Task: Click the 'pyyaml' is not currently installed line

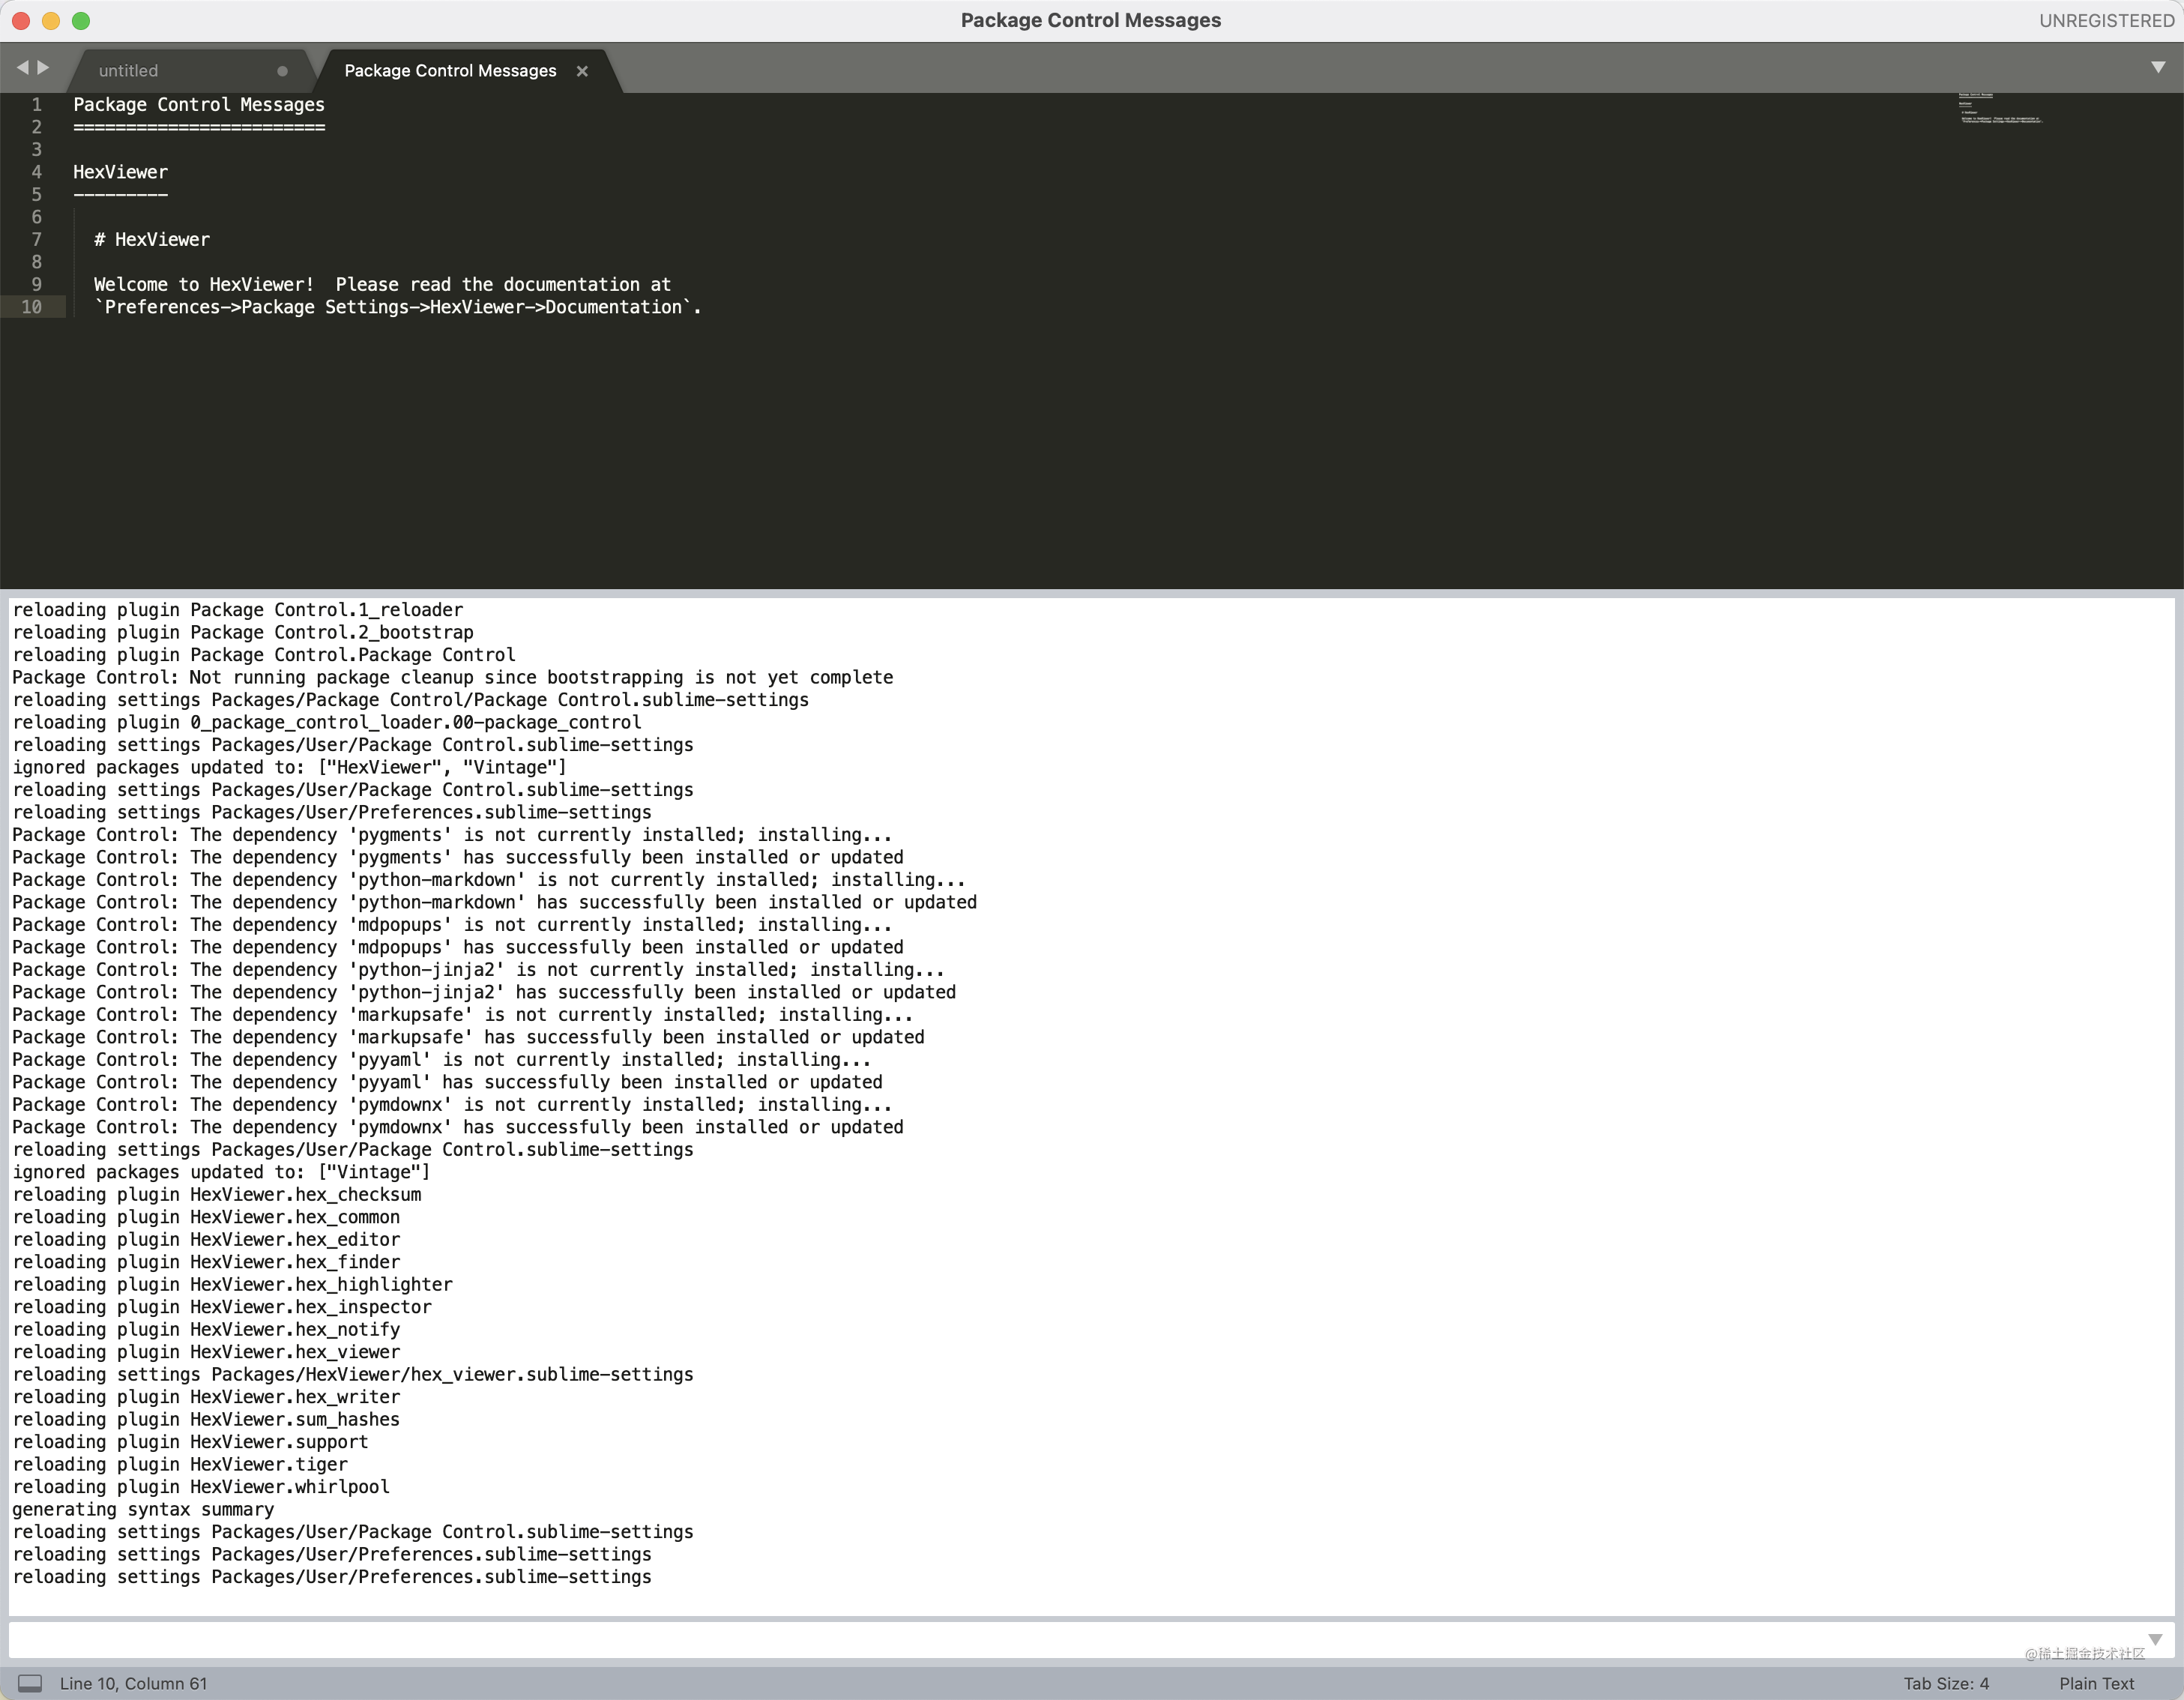Action: (x=442, y=1060)
